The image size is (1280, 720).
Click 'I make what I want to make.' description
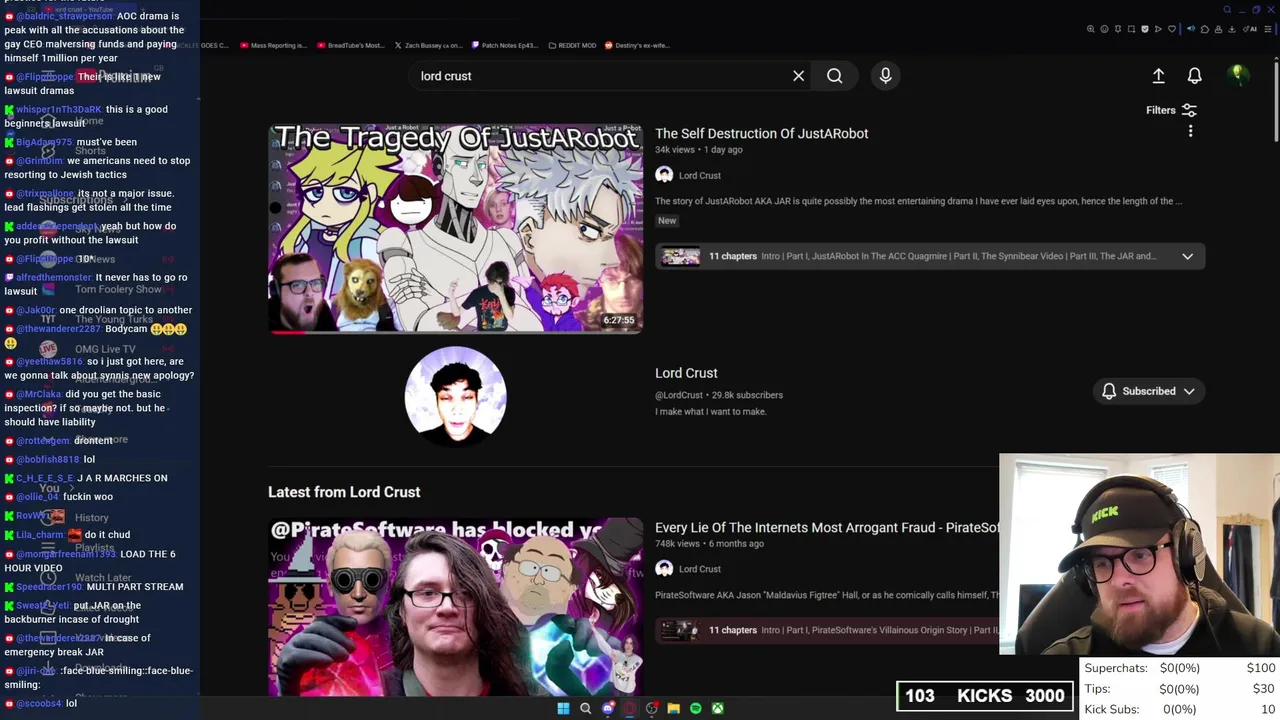(x=711, y=412)
